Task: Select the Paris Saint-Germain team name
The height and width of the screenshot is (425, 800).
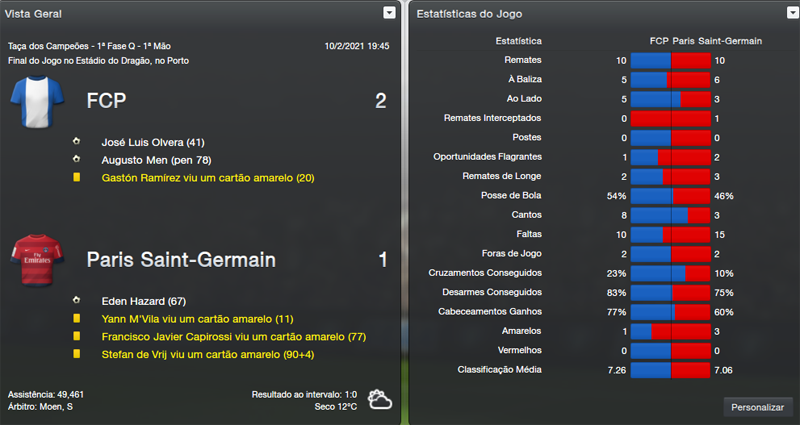Action: point(181,260)
